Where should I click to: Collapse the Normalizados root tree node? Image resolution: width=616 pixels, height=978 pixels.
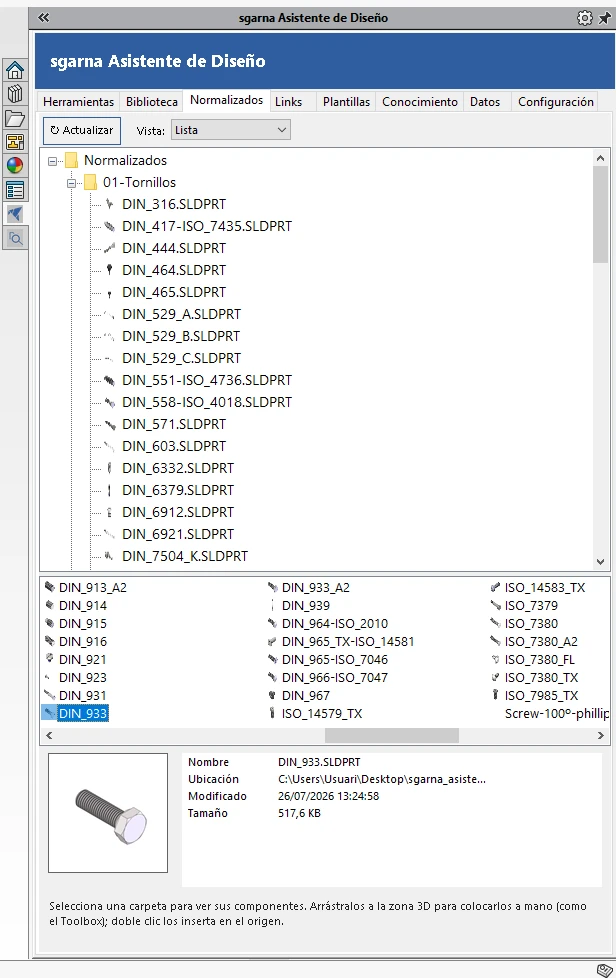coord(52,161)
